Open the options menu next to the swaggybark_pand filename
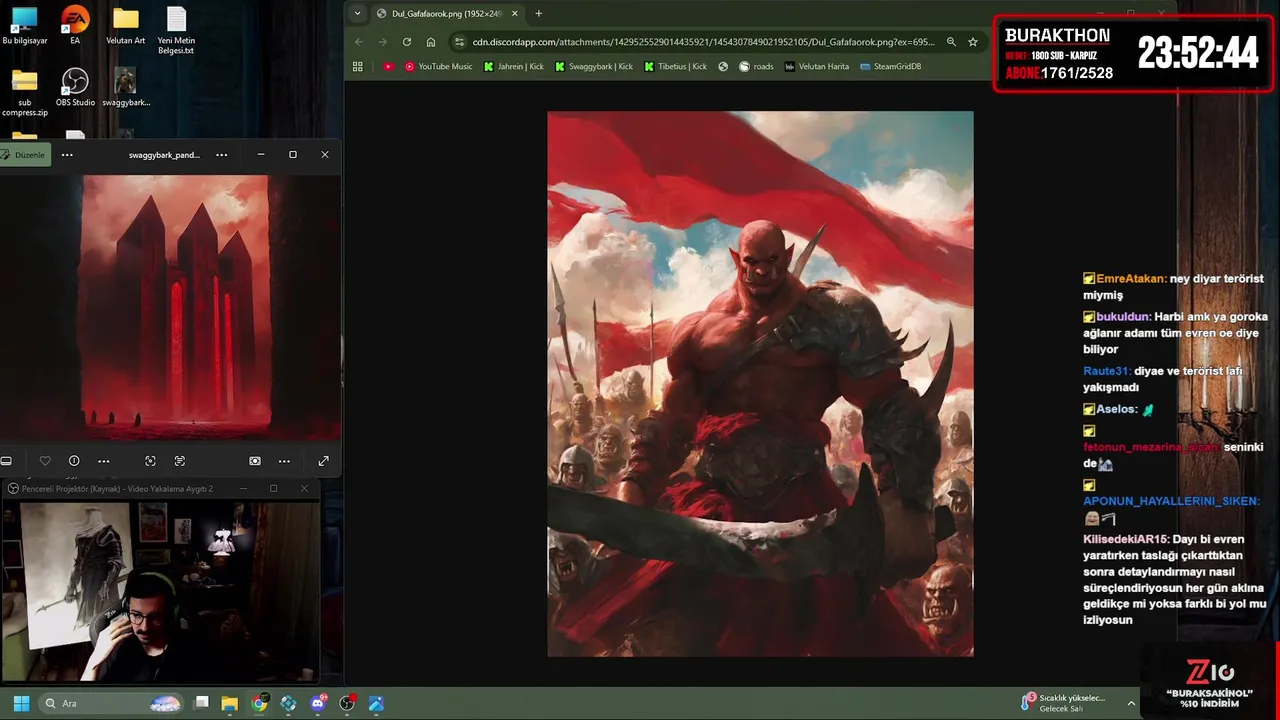The height and width of the screenshot is (720, 1280). click(221, 155)
